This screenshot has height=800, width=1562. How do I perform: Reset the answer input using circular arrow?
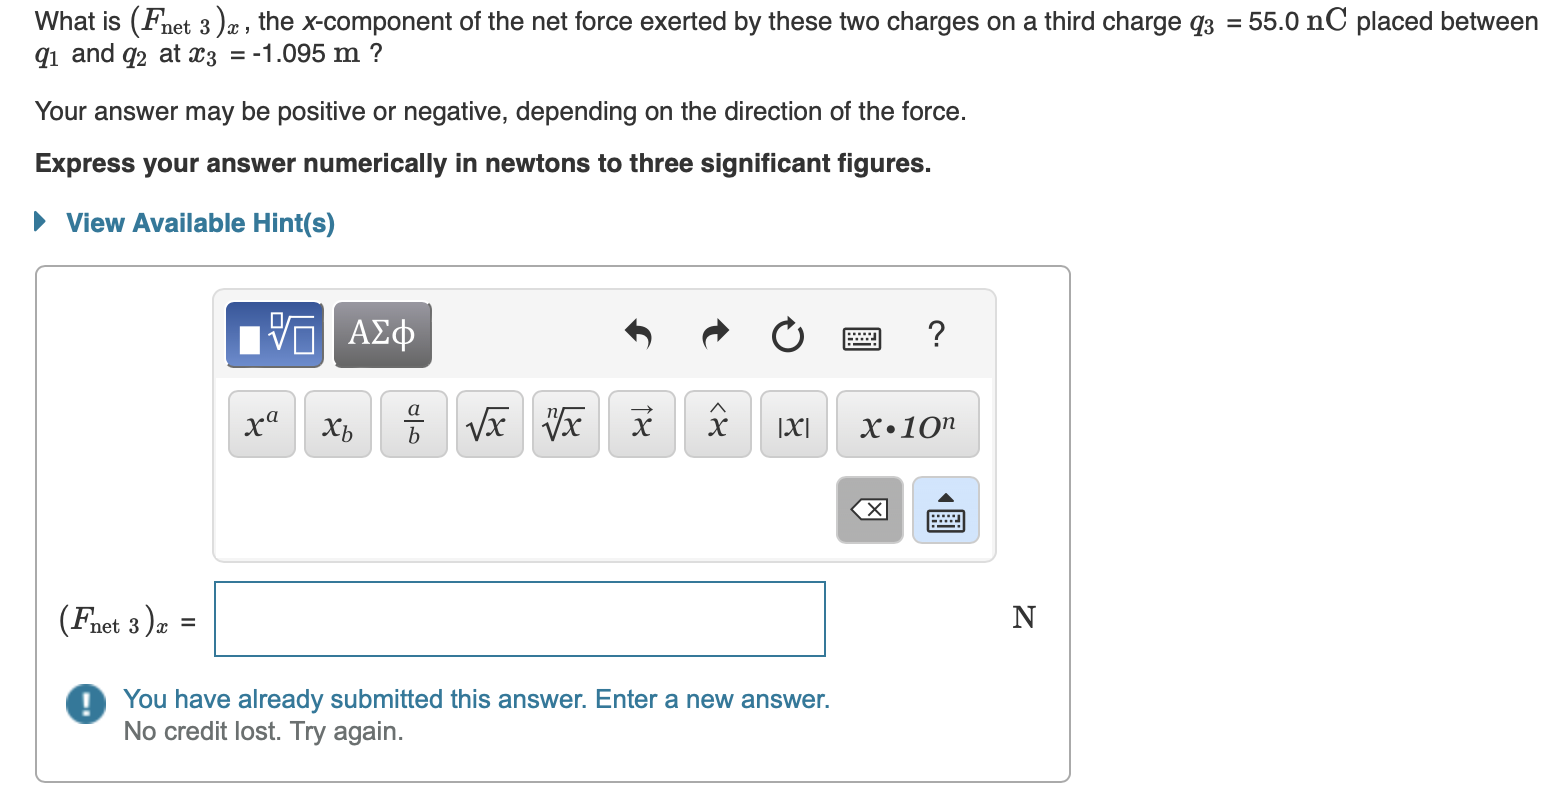click(x=787, y=336)
